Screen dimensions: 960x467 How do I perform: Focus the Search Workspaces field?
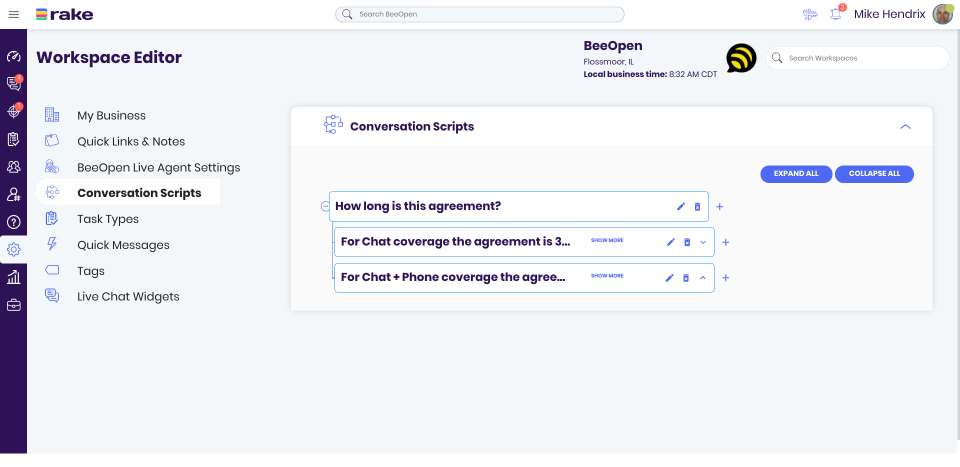857,58
